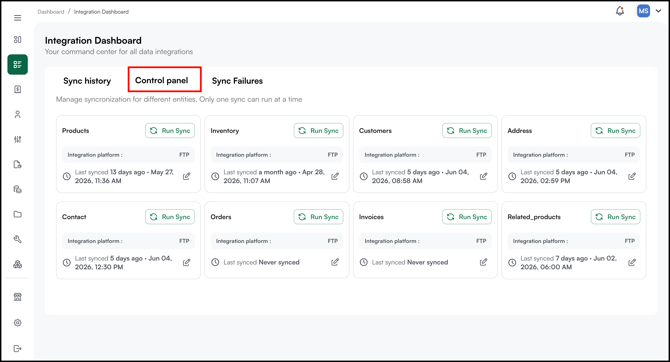The width and height of the screenshot is (670, 362).
Task: Run Sync for Customers
Action: click(467, 131)
